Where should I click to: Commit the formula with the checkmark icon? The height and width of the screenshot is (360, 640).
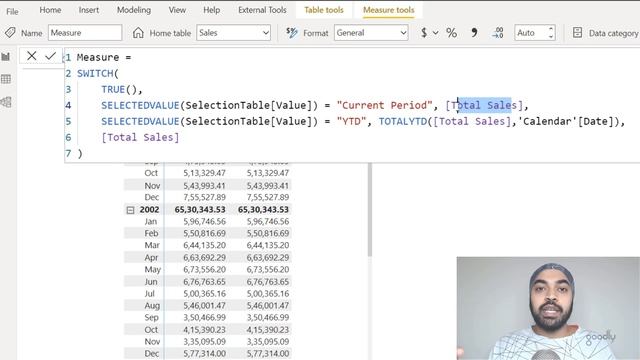coord(51,56)
